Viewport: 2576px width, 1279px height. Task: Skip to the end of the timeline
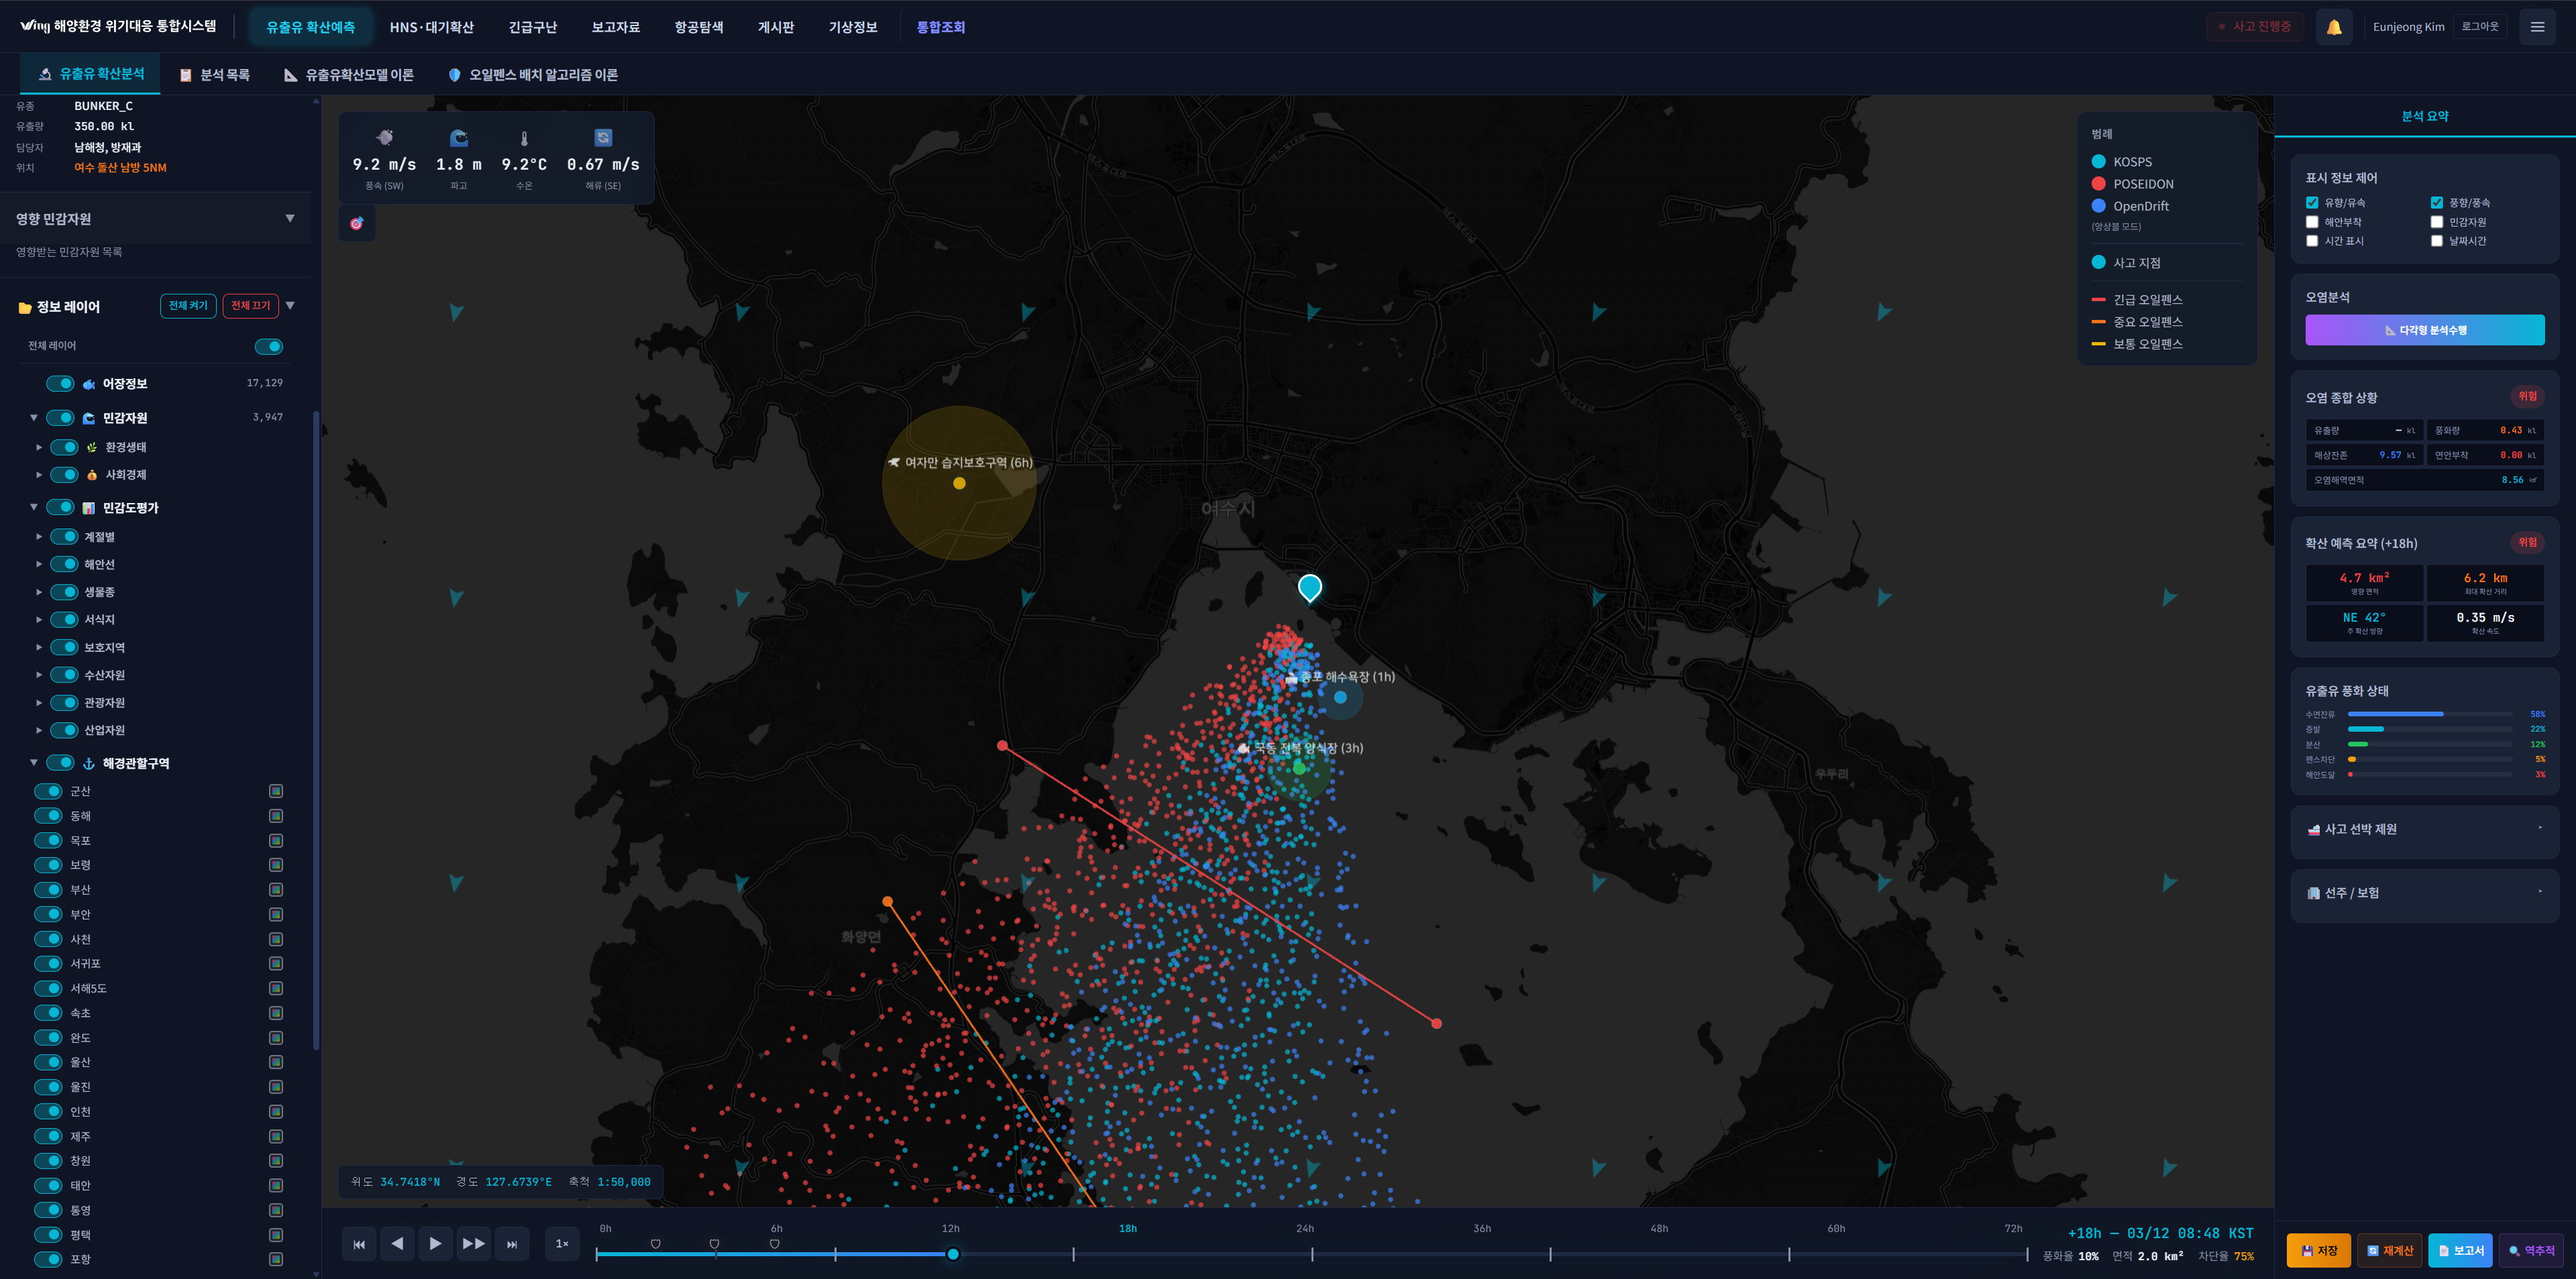click(512, 1244)
